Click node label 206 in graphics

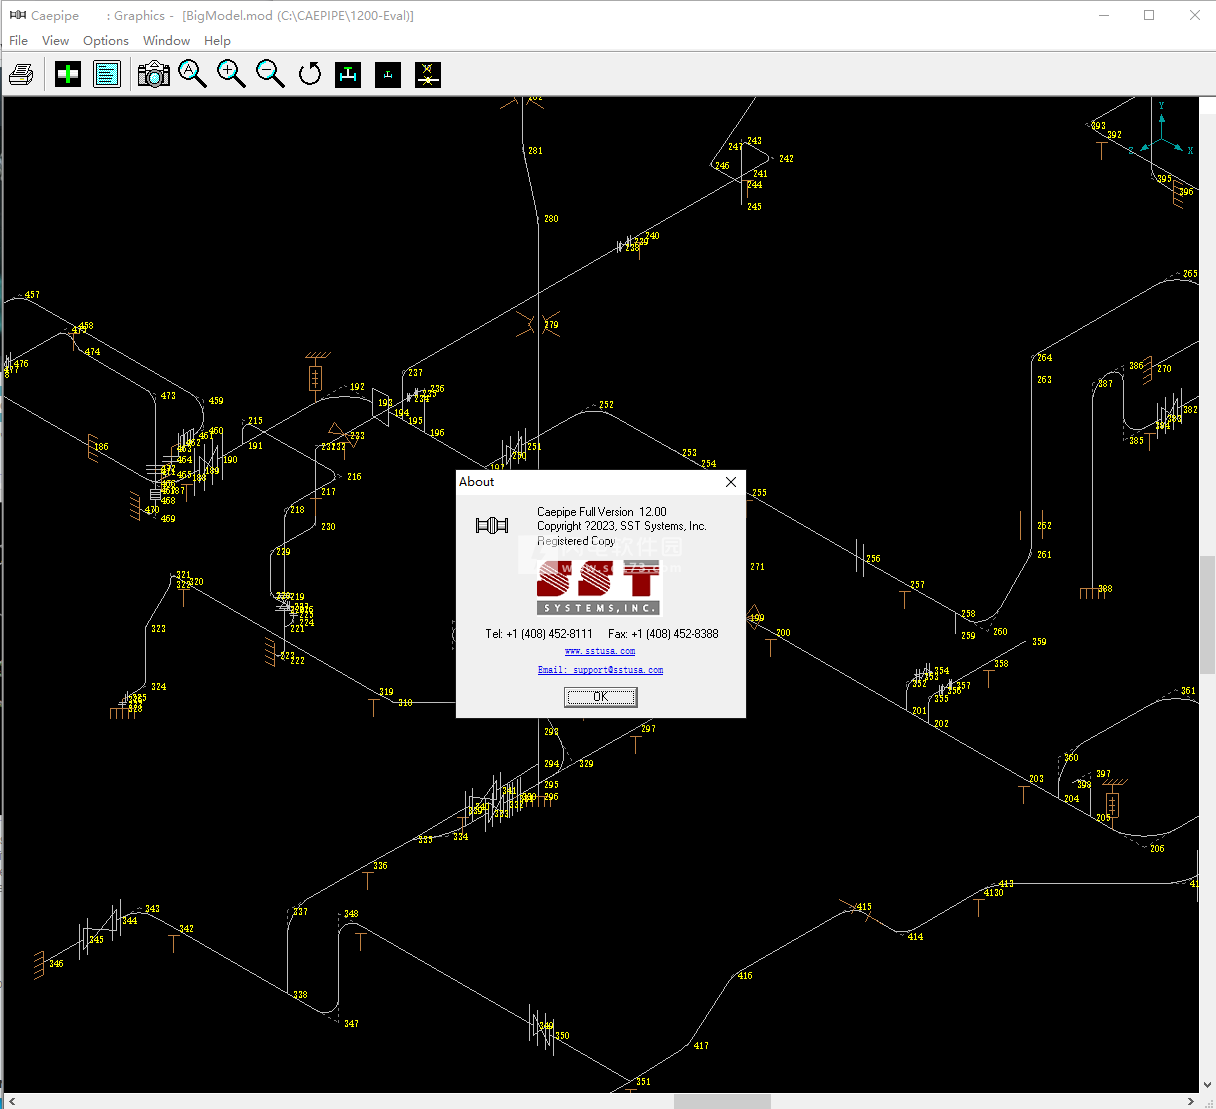click(x=1157, y=849)
